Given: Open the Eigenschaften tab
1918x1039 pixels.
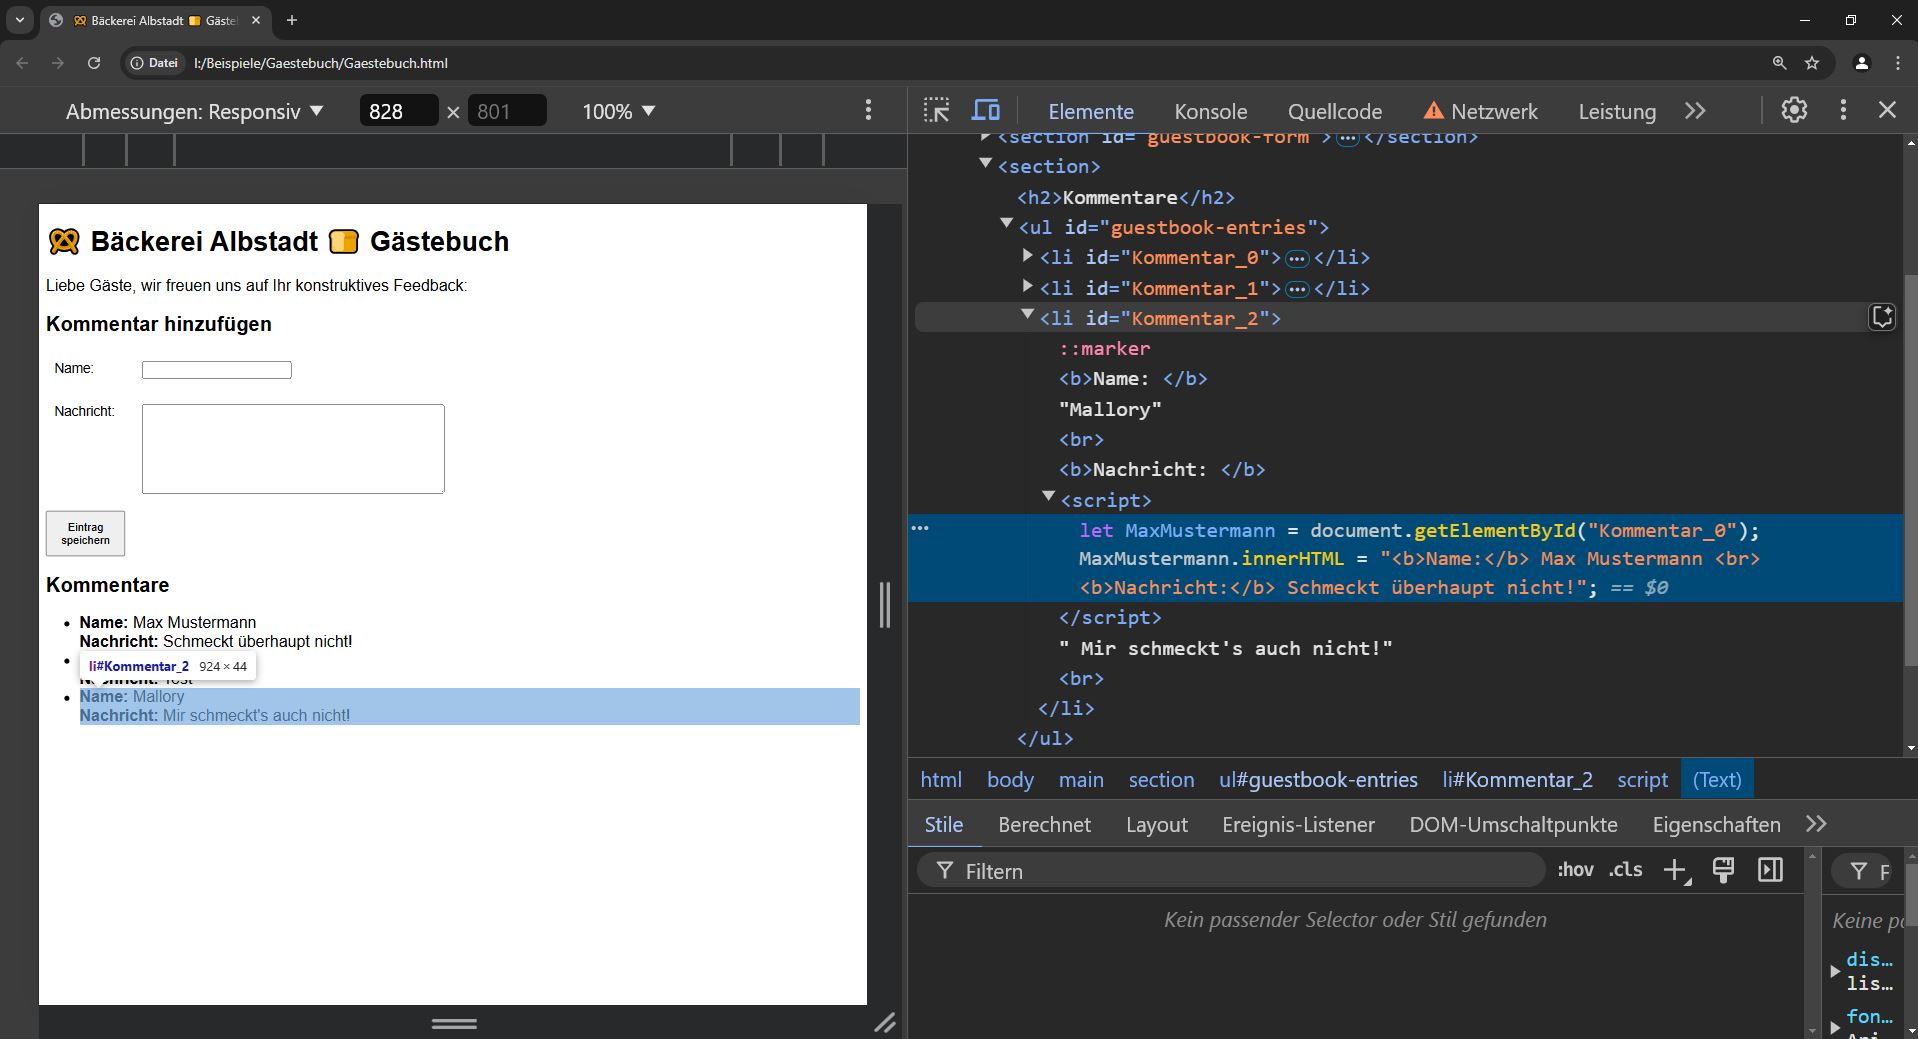Looking at the screenshot, I should point(1716,824).
